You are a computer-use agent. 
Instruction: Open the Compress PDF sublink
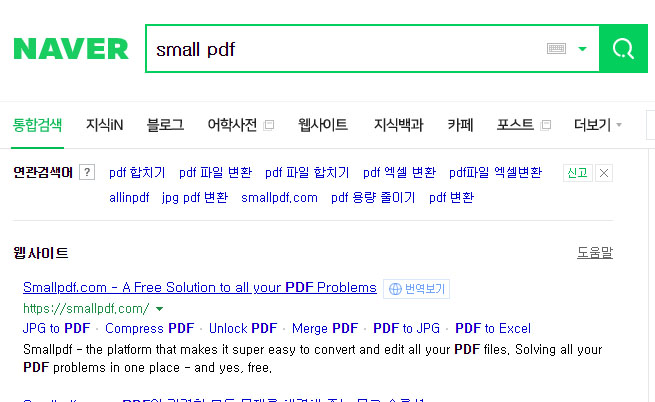(x=150, y=328)
